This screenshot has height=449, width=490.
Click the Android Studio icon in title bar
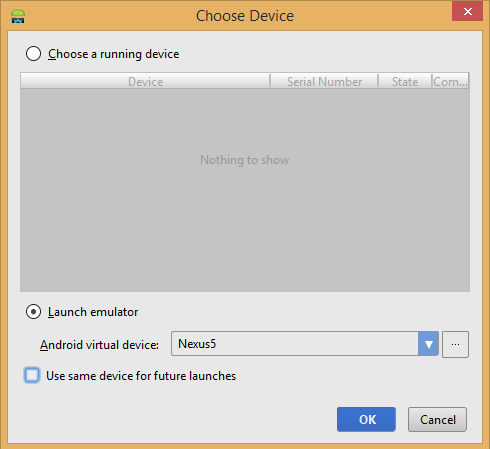pos(18,16)
